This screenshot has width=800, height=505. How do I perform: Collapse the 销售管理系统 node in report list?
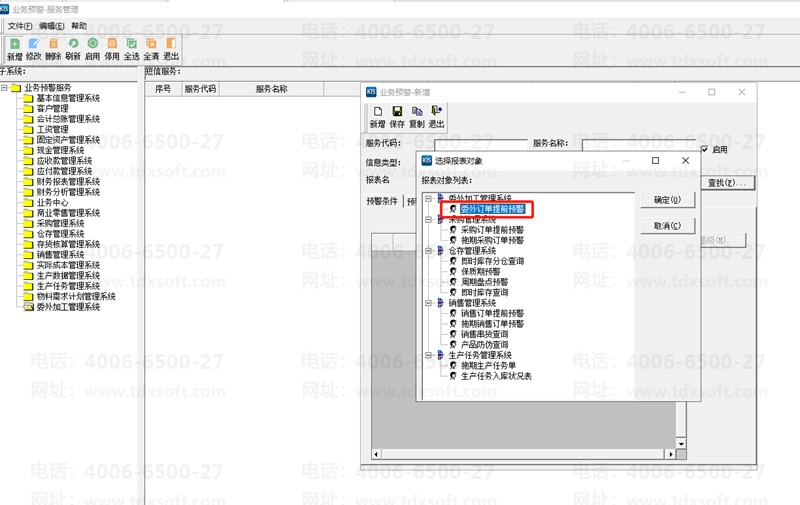[428, 302]
